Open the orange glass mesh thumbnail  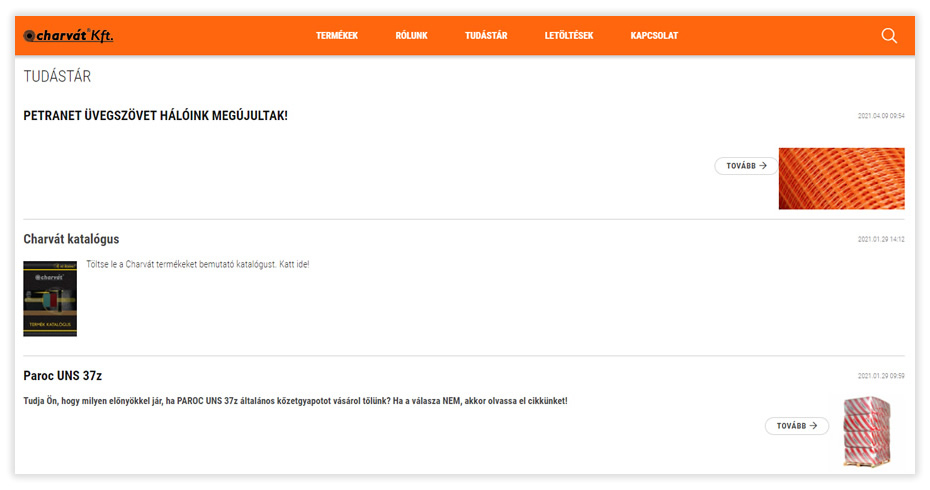[x=842, y=178]
